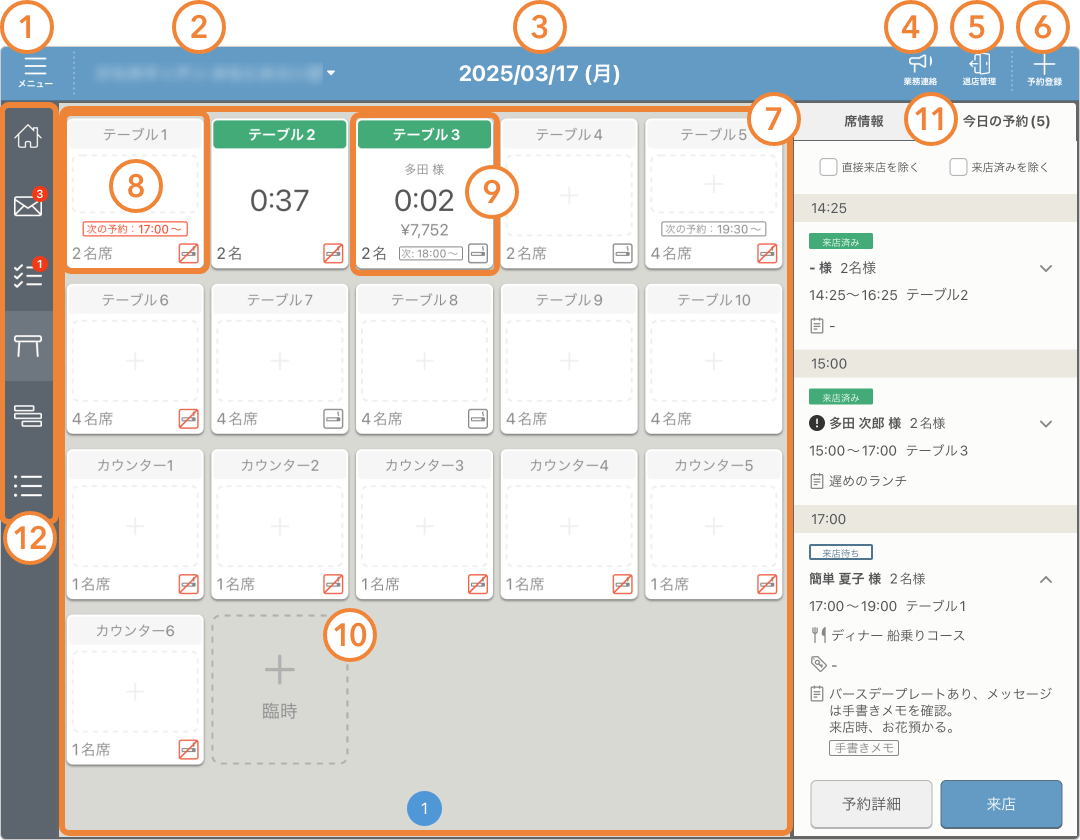Collapse 簡単 夏子 reservation chevron
Viewport: 1080px width, 840px height.
[x=1046, y=579]
